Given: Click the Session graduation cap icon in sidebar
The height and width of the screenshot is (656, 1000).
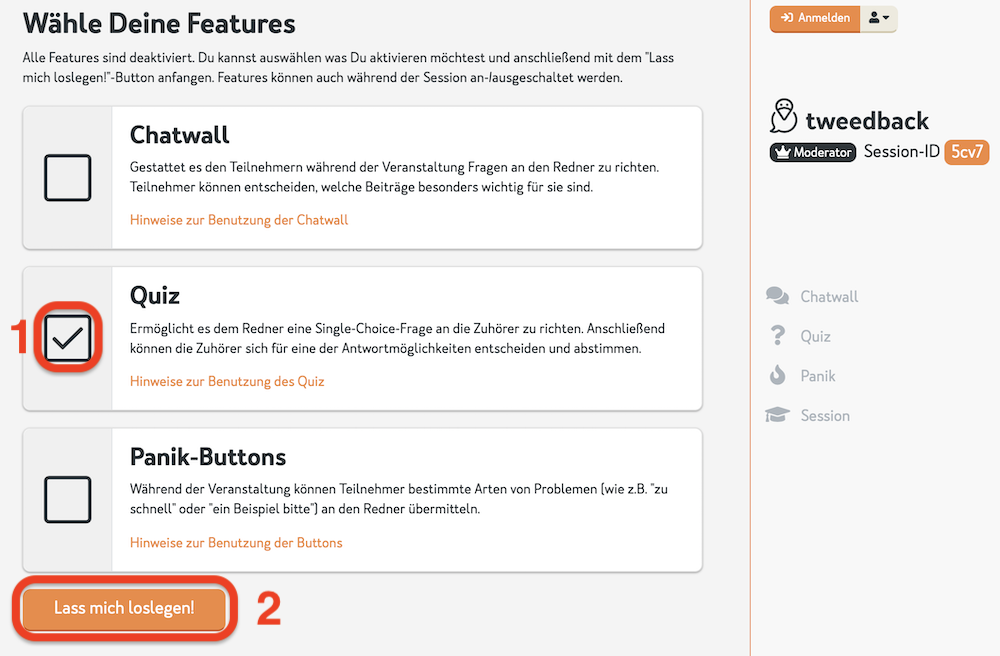Looking at the screenshot, I should point(778,415).
